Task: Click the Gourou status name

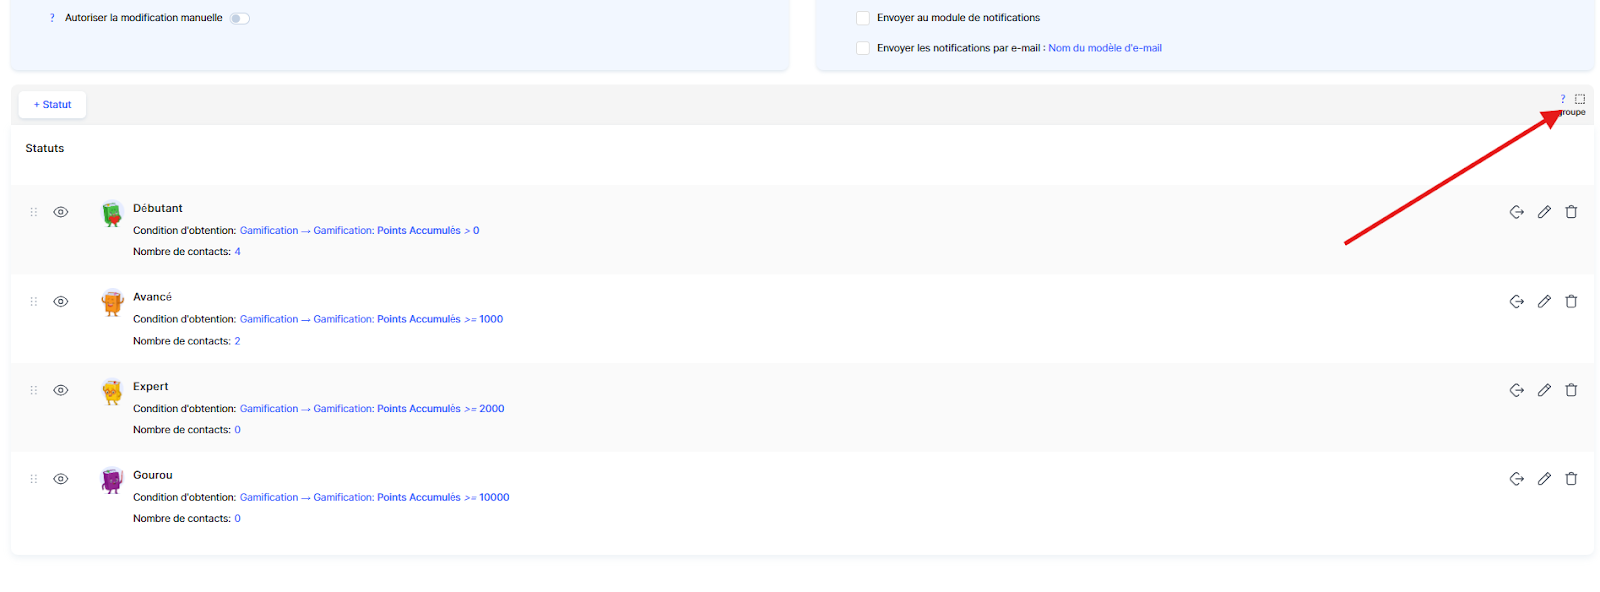Action: coord(152,475)
